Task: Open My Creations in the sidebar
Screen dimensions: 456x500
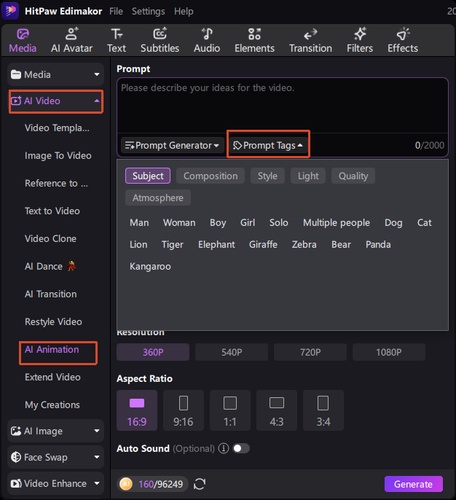Action: [x=52, y=405]
